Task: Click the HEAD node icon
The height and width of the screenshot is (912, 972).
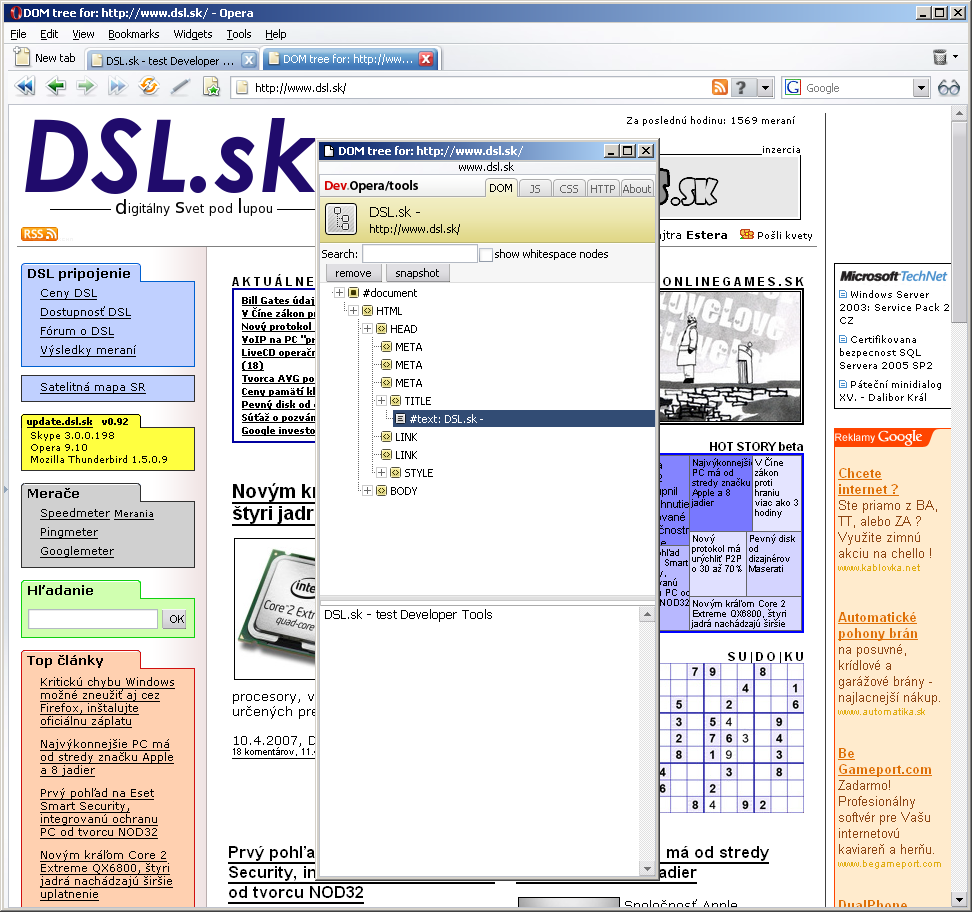Action: pyautogui.click(x=382, y=329)
